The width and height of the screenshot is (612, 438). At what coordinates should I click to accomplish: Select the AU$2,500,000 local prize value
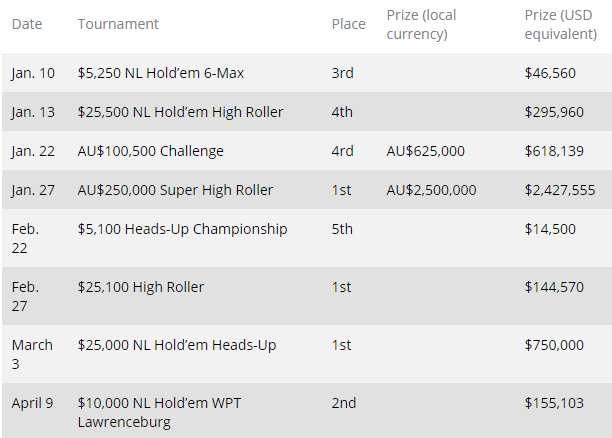[x=431, y=190]
